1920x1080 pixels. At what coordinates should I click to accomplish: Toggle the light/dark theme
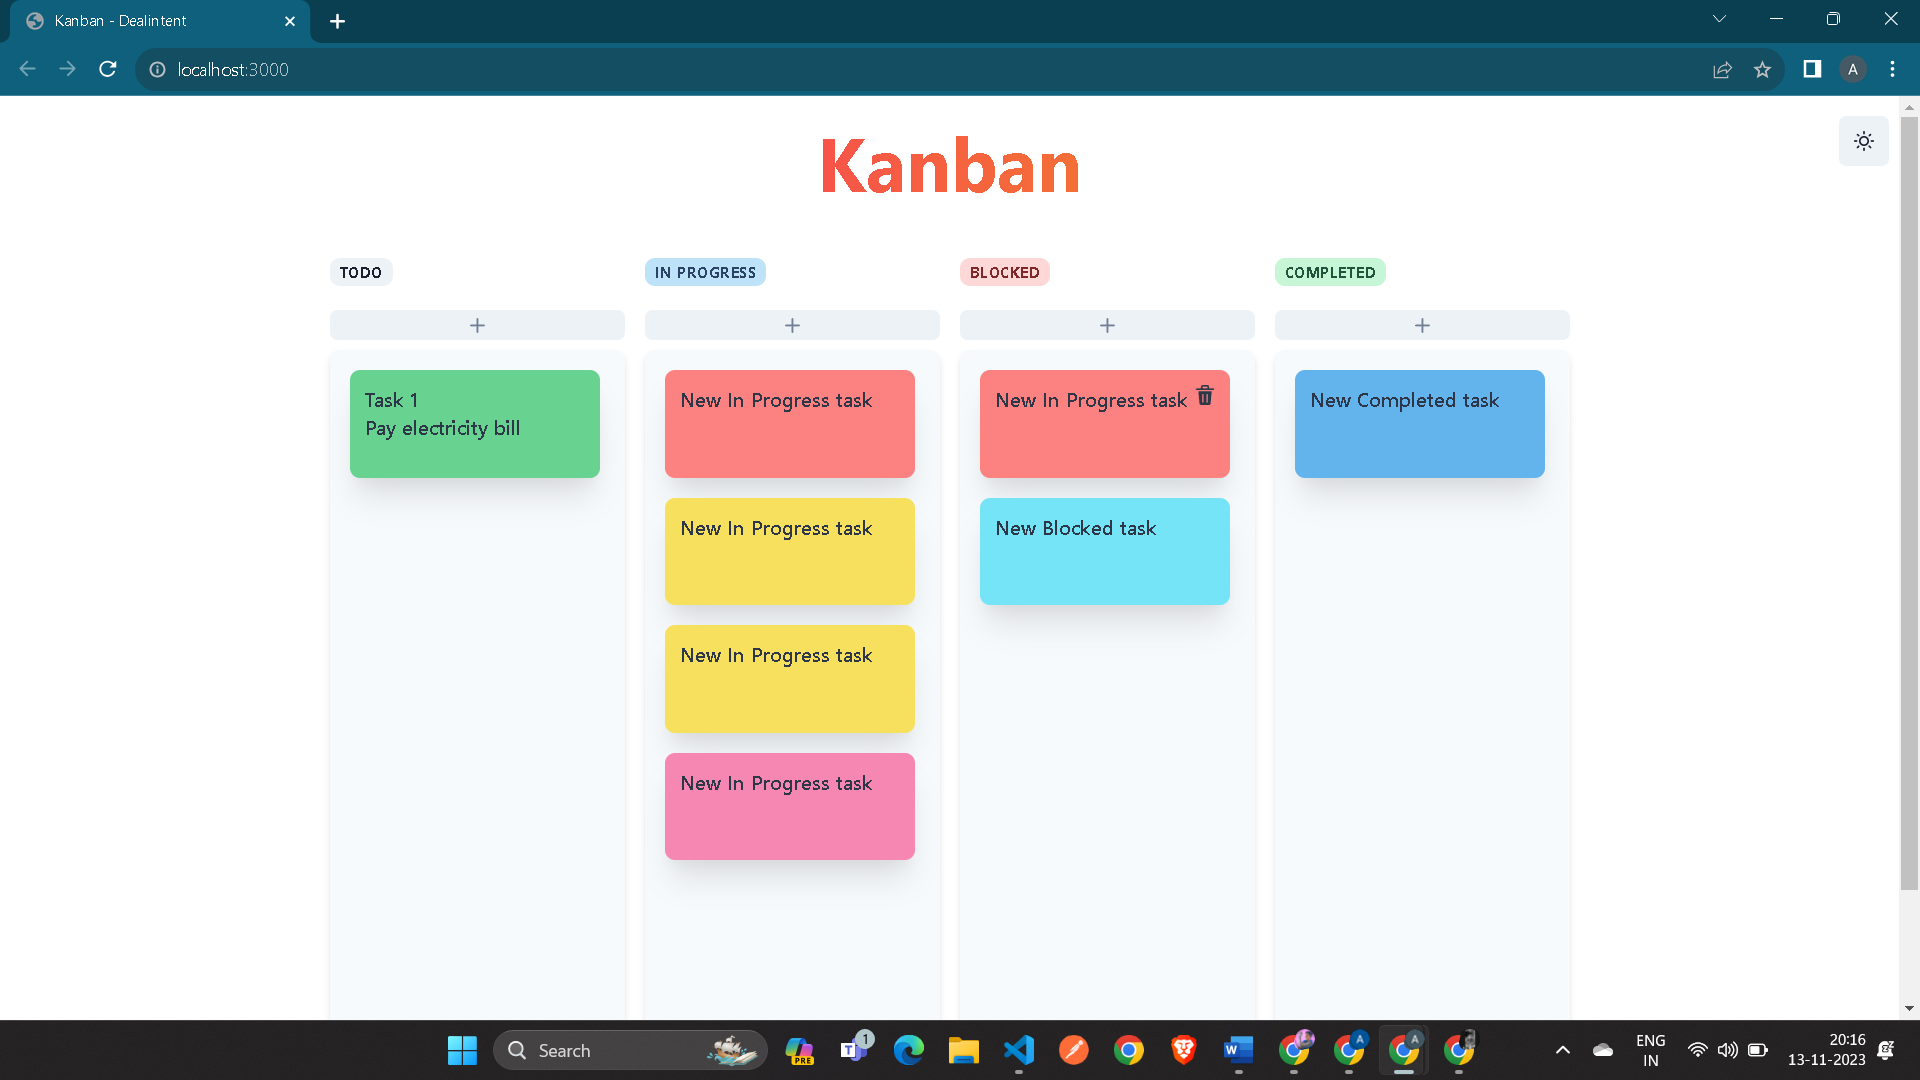click(x=1863, y=141)
